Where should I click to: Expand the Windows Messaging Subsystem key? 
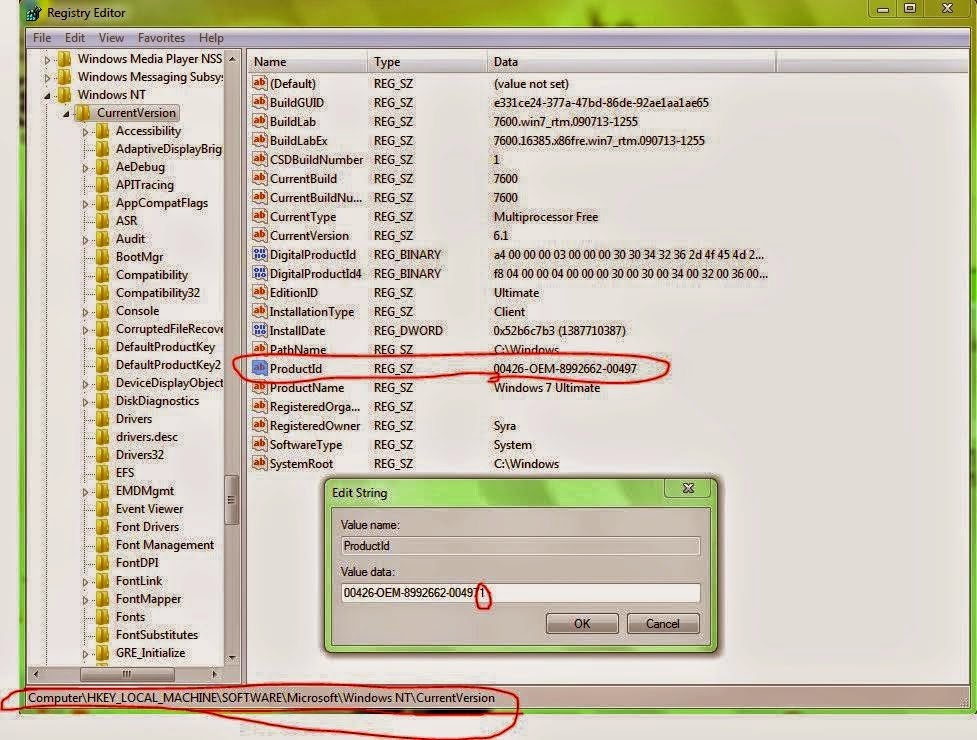[x=47, y=78]
